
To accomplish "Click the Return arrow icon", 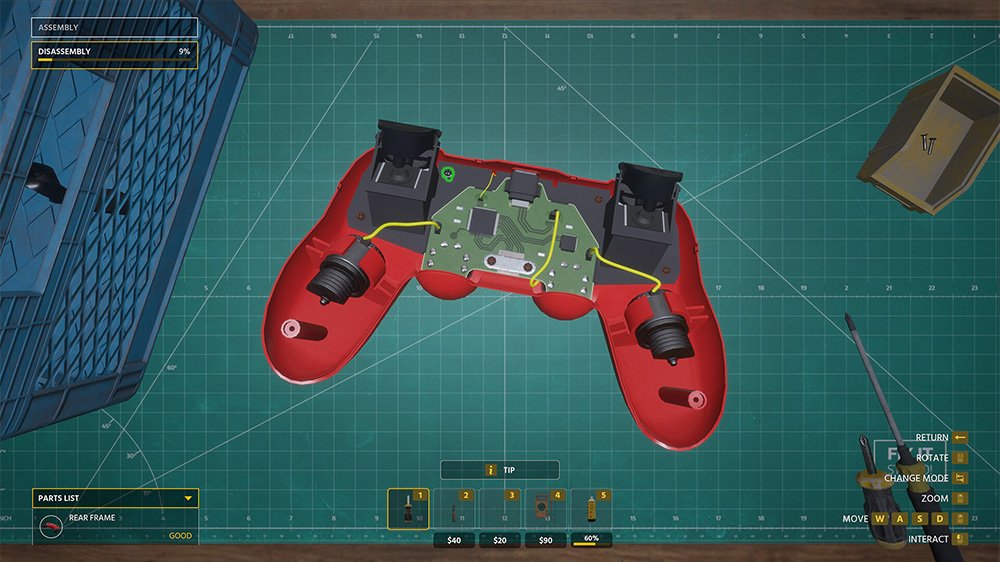I will pos(960,437).
